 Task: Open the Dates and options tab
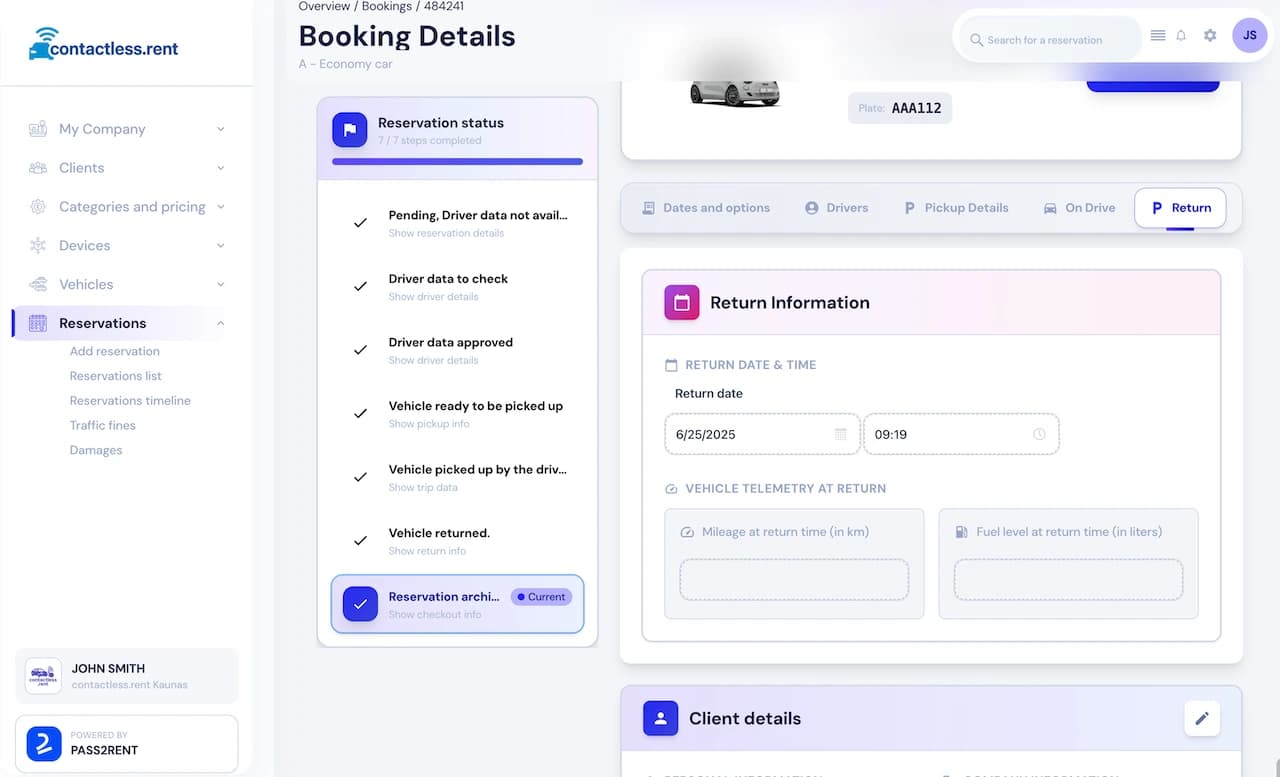[x=706, y=208]
